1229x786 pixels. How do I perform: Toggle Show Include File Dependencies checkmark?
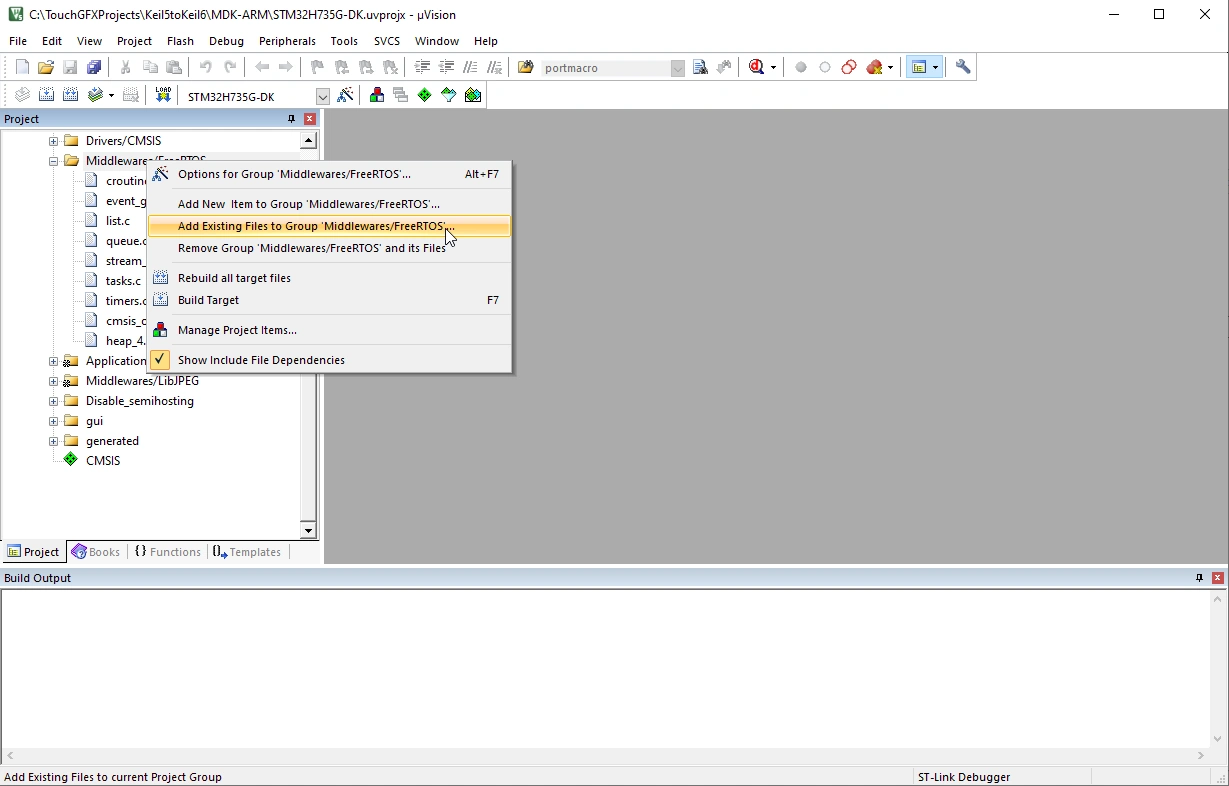click(160, 360)
